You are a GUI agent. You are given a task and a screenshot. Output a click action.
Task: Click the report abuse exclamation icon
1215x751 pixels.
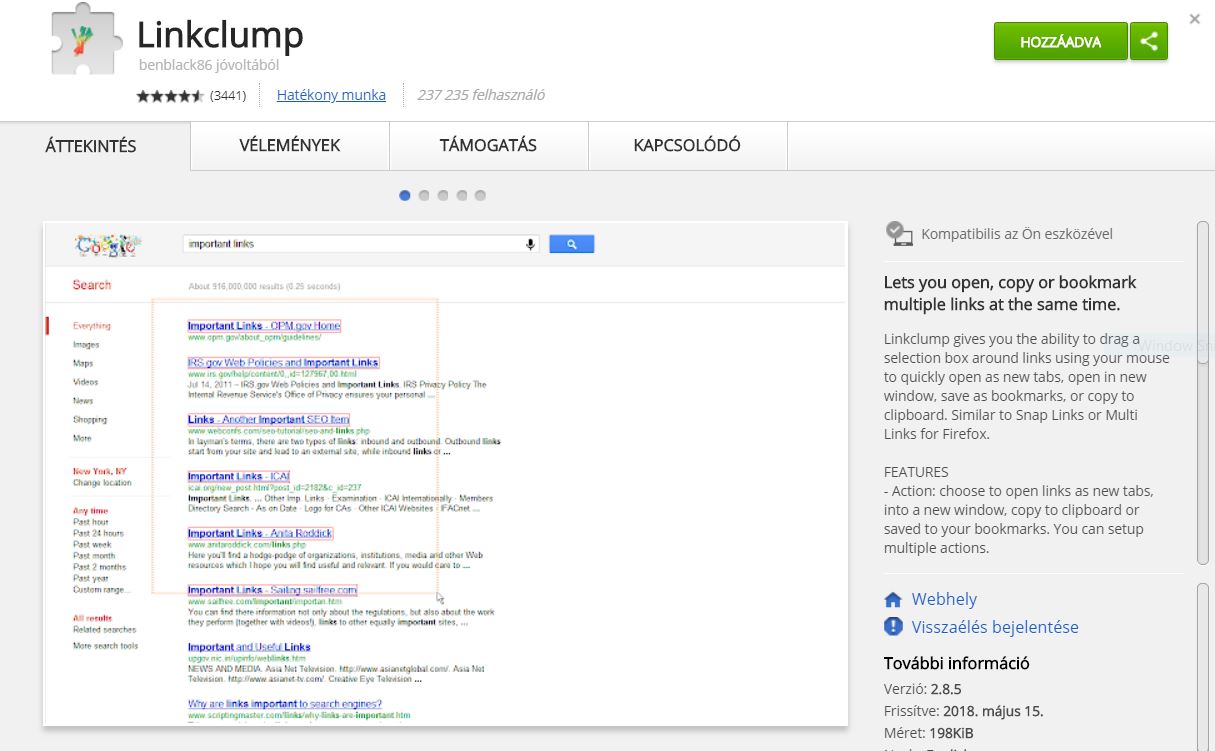[x=893, y=627]
